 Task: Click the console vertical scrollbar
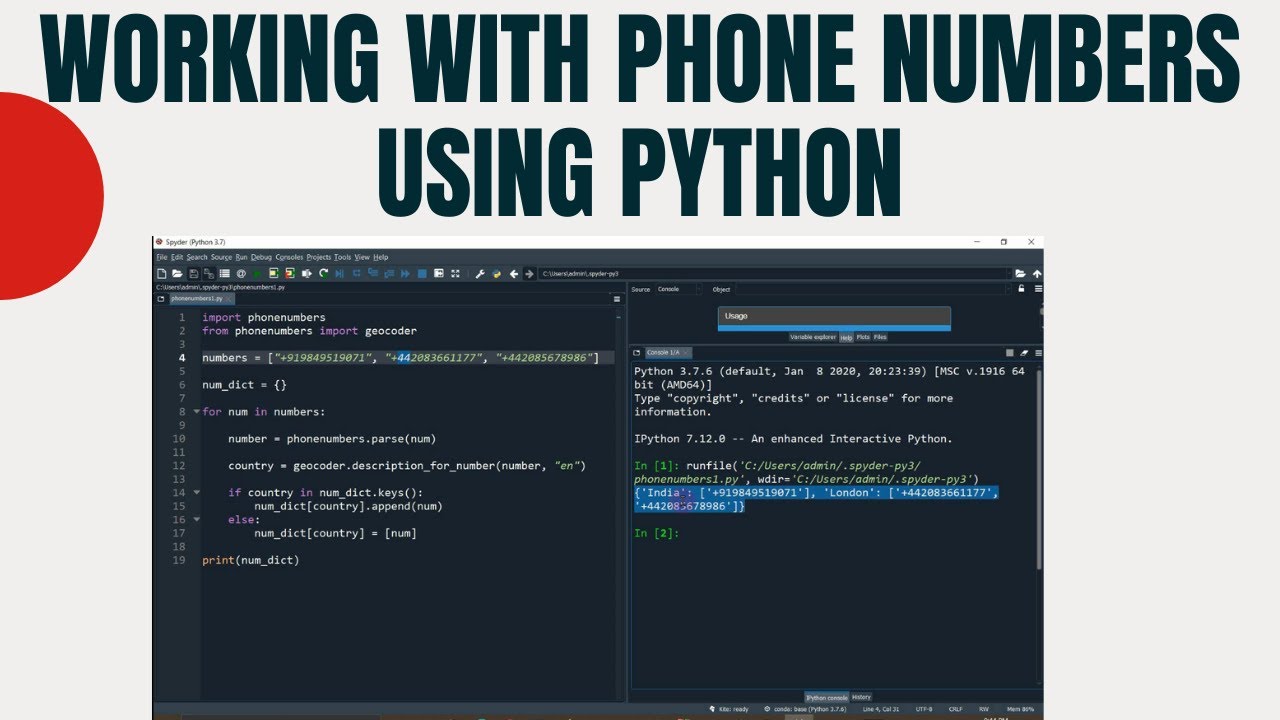coord(1037,470)
